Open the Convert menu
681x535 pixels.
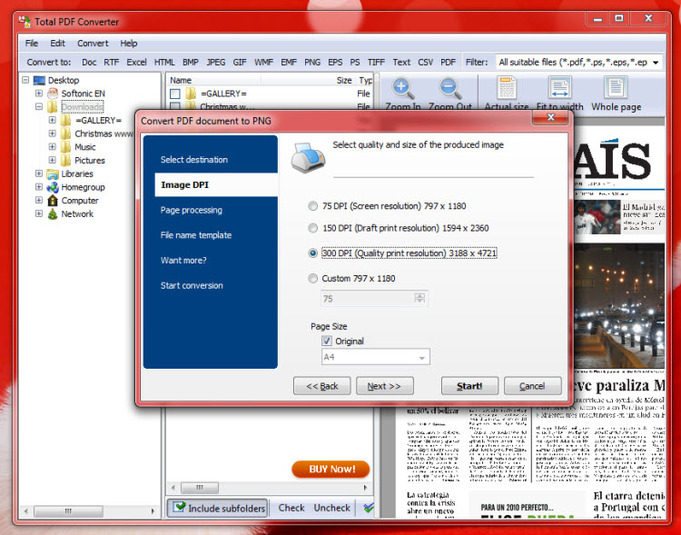click(93, 43)
